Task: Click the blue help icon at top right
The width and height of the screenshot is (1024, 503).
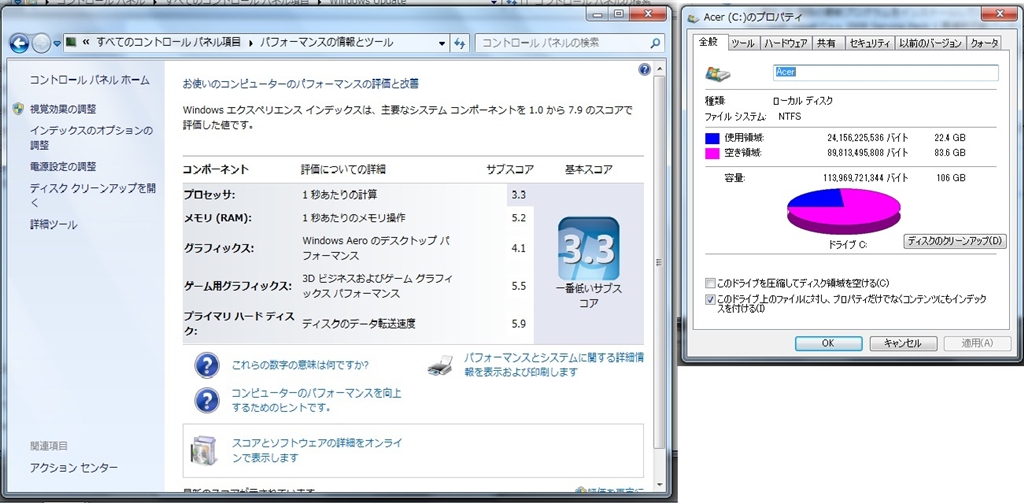Action: click(x=645, y=69)
